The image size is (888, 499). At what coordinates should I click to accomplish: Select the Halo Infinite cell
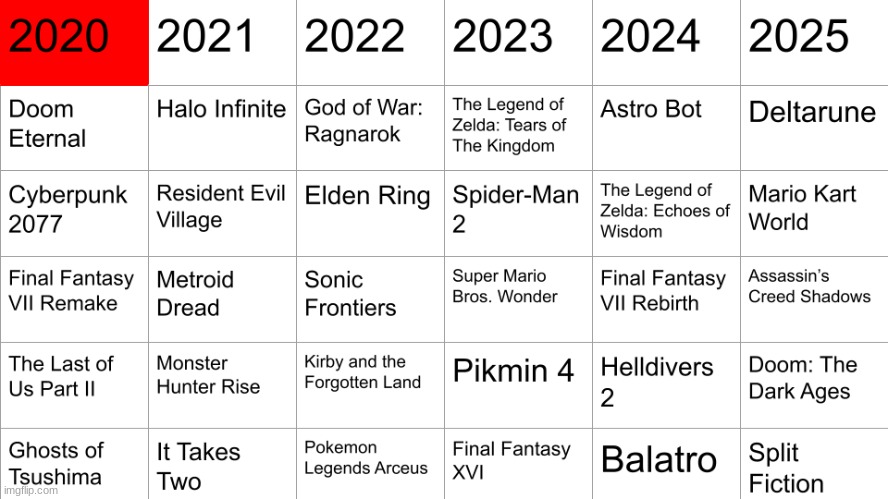[x=222, y=127]
